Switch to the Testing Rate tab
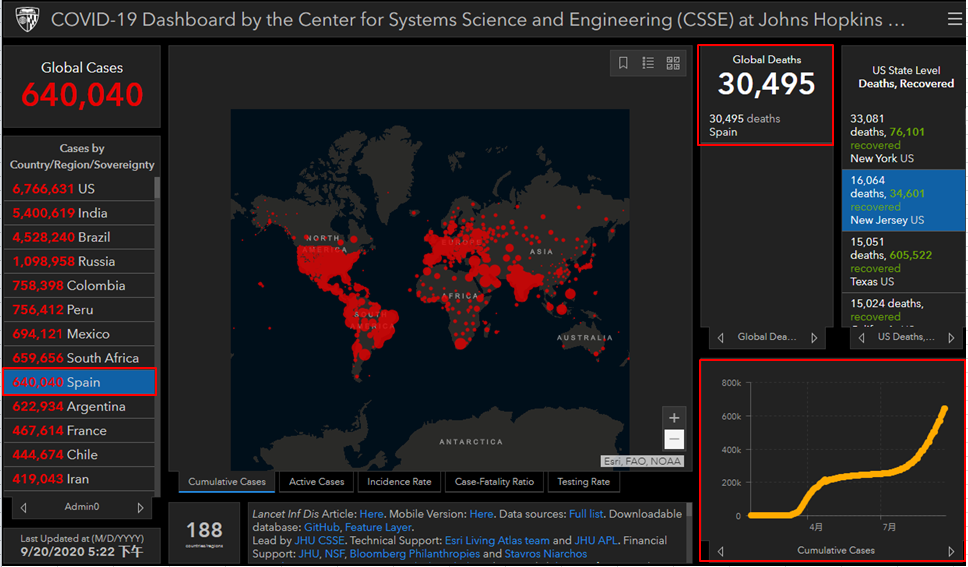Image resolution: width=968 pixels, height=567 pixels. pos(583,482)
